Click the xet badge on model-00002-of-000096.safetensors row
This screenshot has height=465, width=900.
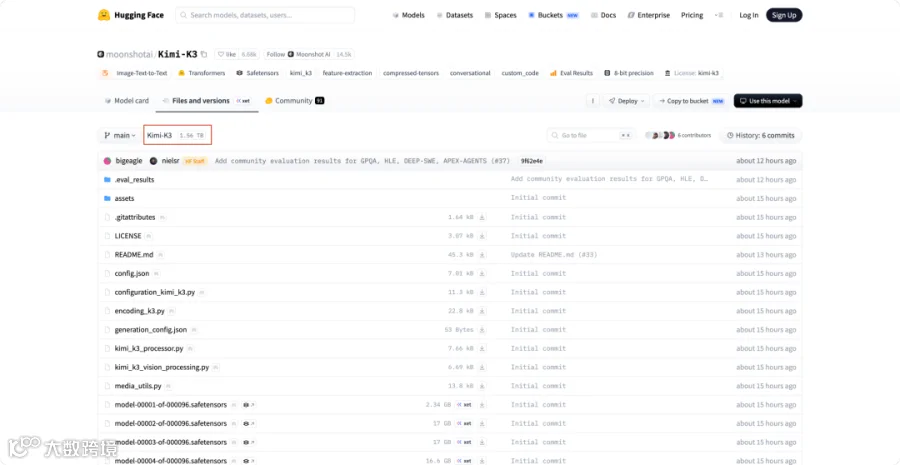464,423
